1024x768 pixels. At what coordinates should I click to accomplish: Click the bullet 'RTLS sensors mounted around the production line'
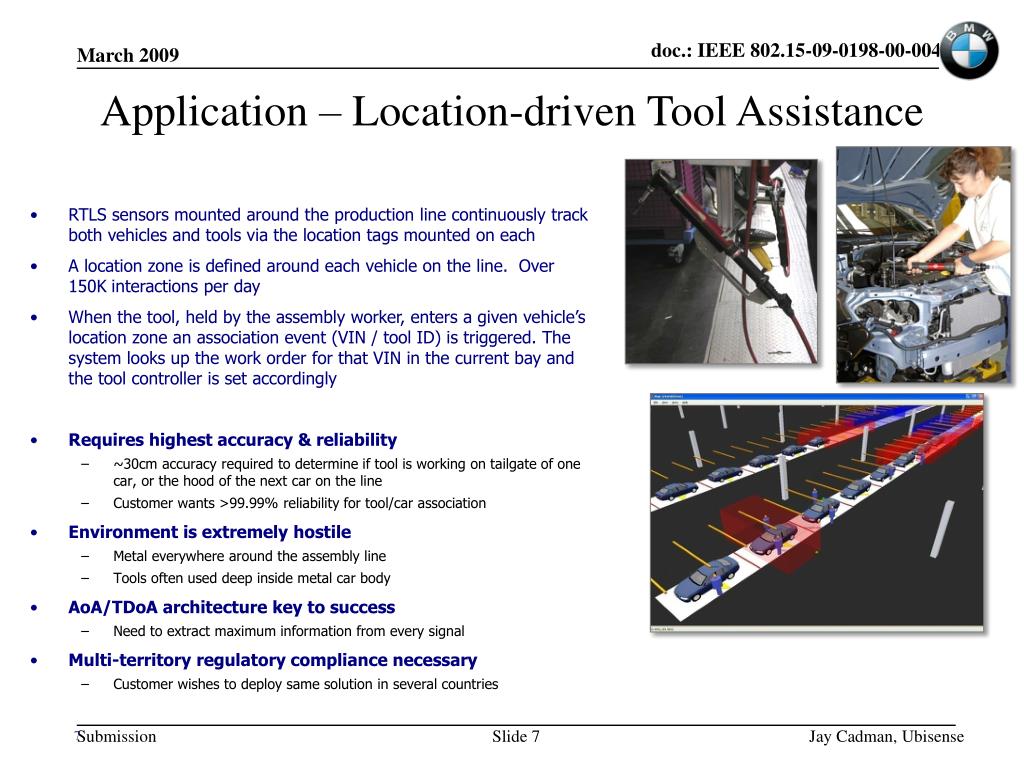coord(328,225)
